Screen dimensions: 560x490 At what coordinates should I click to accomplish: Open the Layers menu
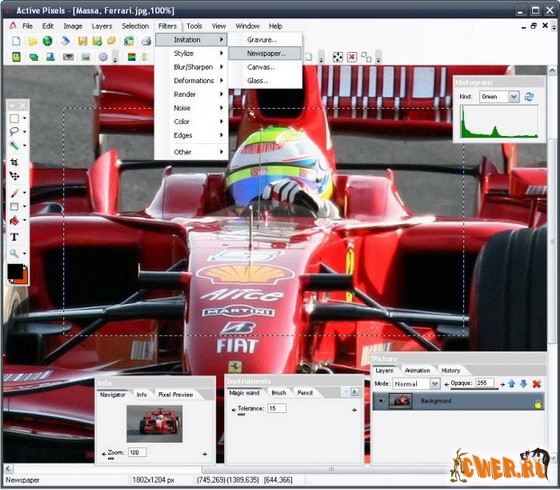[102, 26]
